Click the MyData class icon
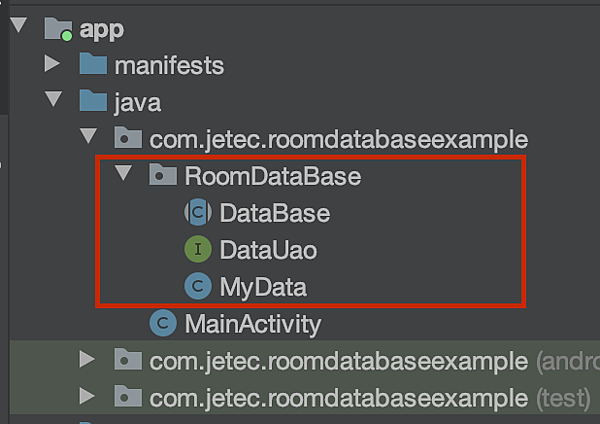 (198, 286)
